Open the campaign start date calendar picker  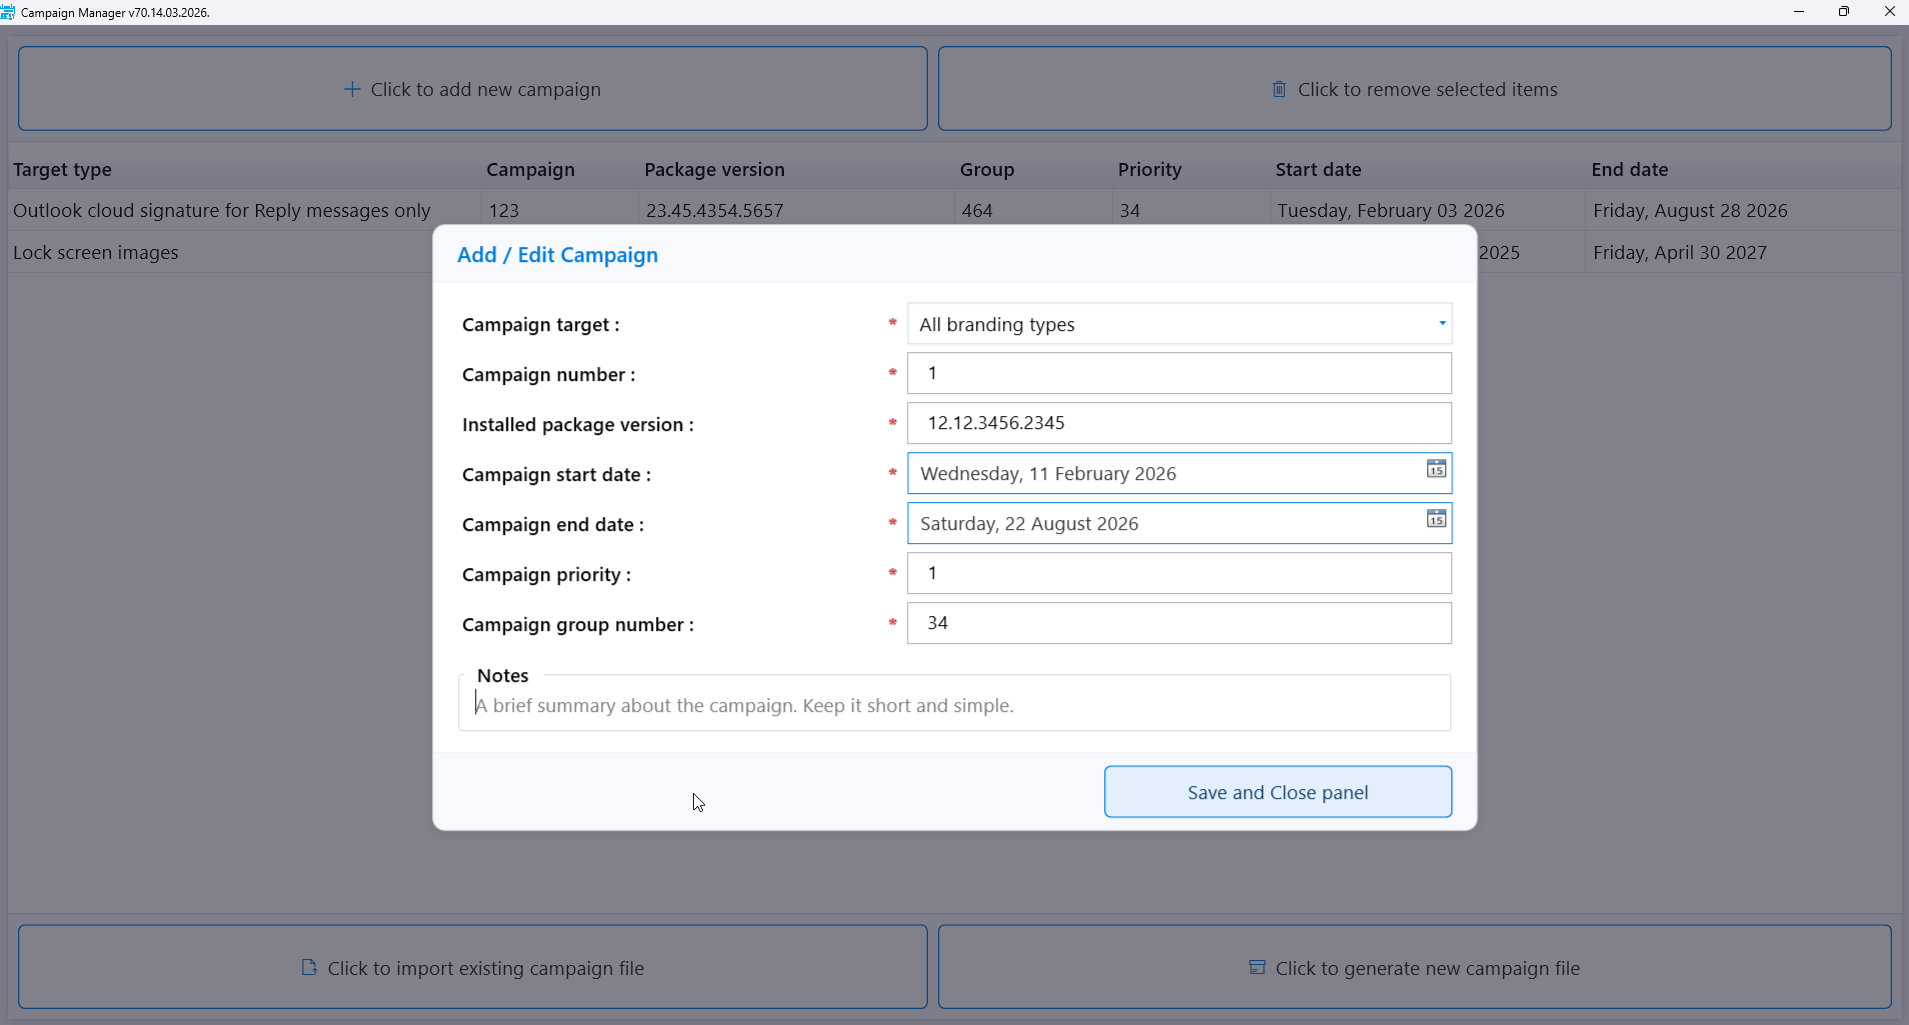click(x=1436, y=469)
